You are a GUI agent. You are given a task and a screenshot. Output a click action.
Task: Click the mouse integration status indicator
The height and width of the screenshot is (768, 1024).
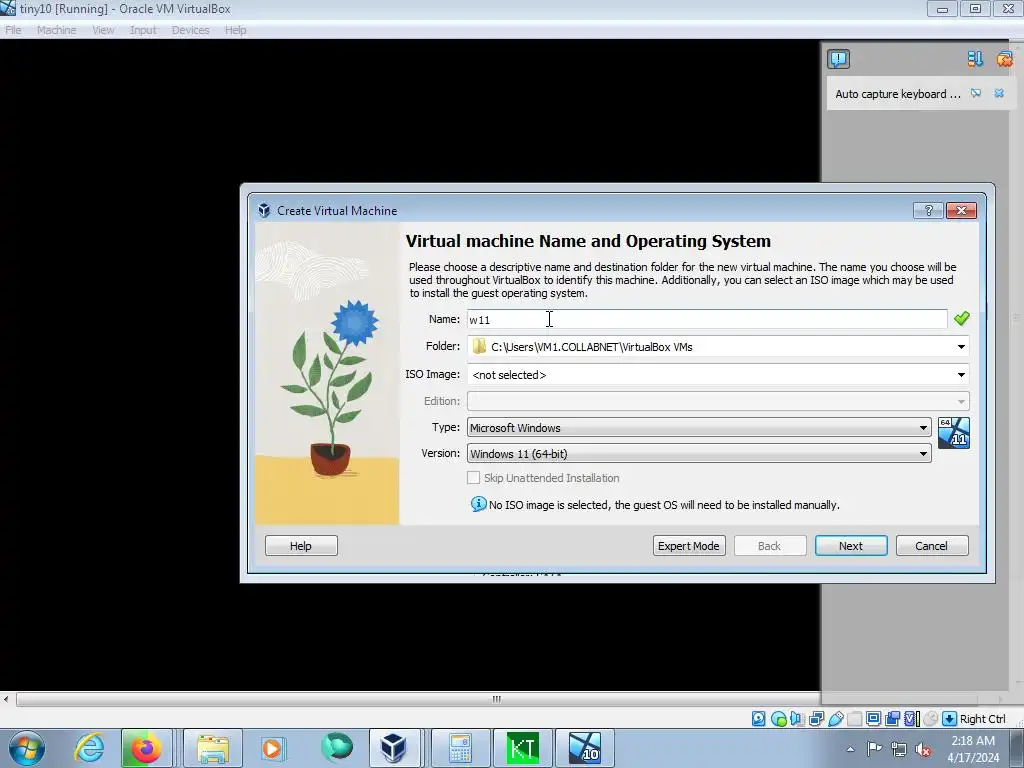pyautogui.click(x=931, y=718)
